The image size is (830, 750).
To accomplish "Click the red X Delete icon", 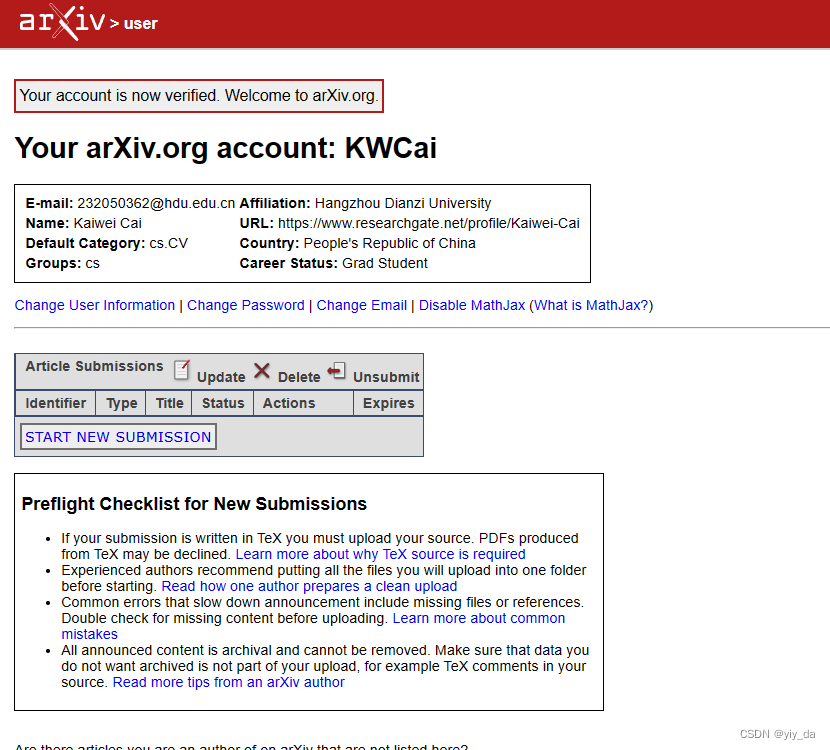I will tap(261, 371).
